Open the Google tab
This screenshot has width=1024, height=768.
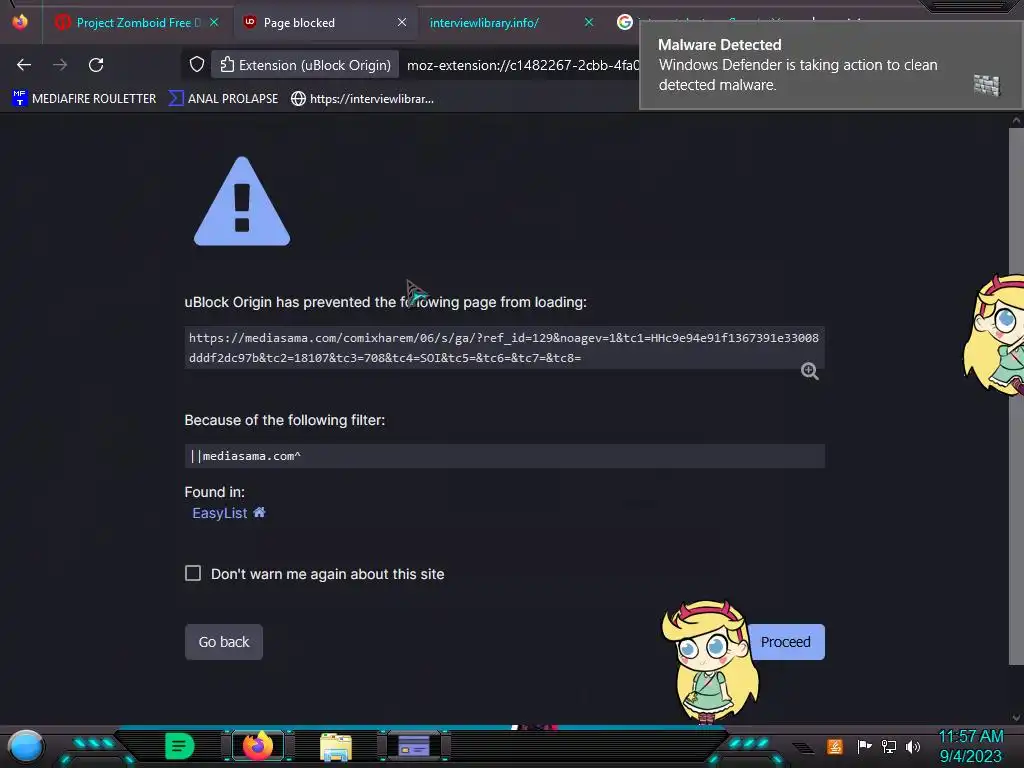pos(625,22)
